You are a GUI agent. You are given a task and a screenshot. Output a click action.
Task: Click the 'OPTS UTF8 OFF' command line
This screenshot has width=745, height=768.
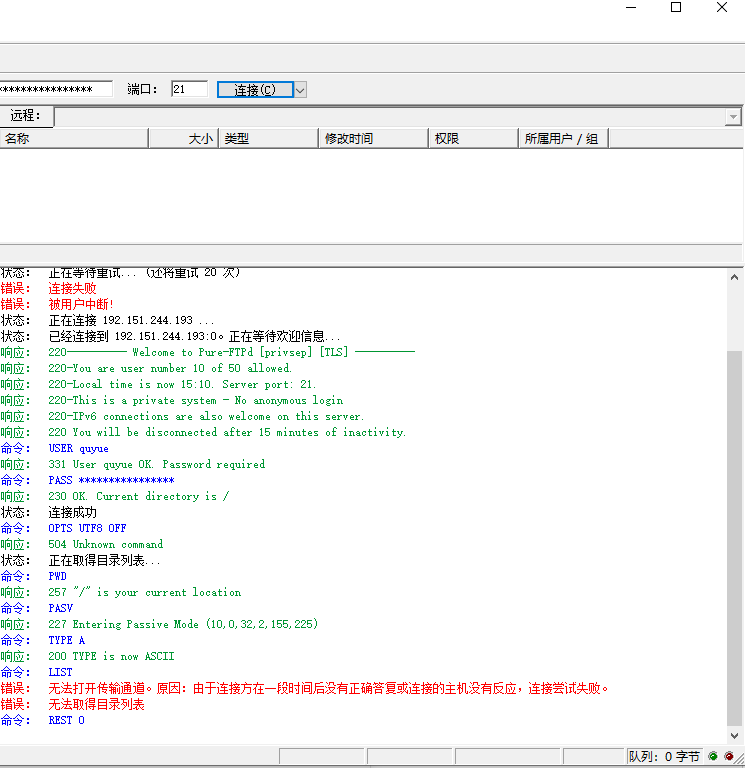(87, 528)
